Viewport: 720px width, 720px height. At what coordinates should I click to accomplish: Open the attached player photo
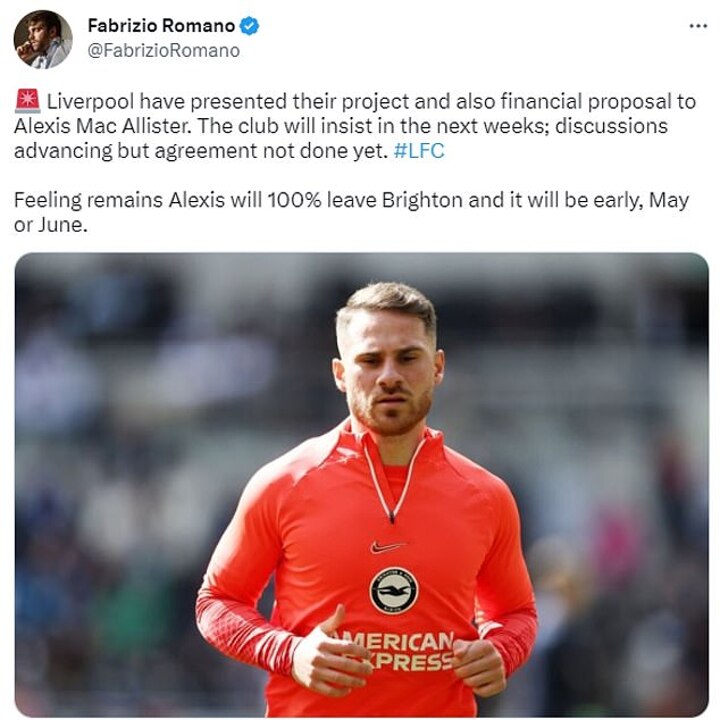point(361,484)
